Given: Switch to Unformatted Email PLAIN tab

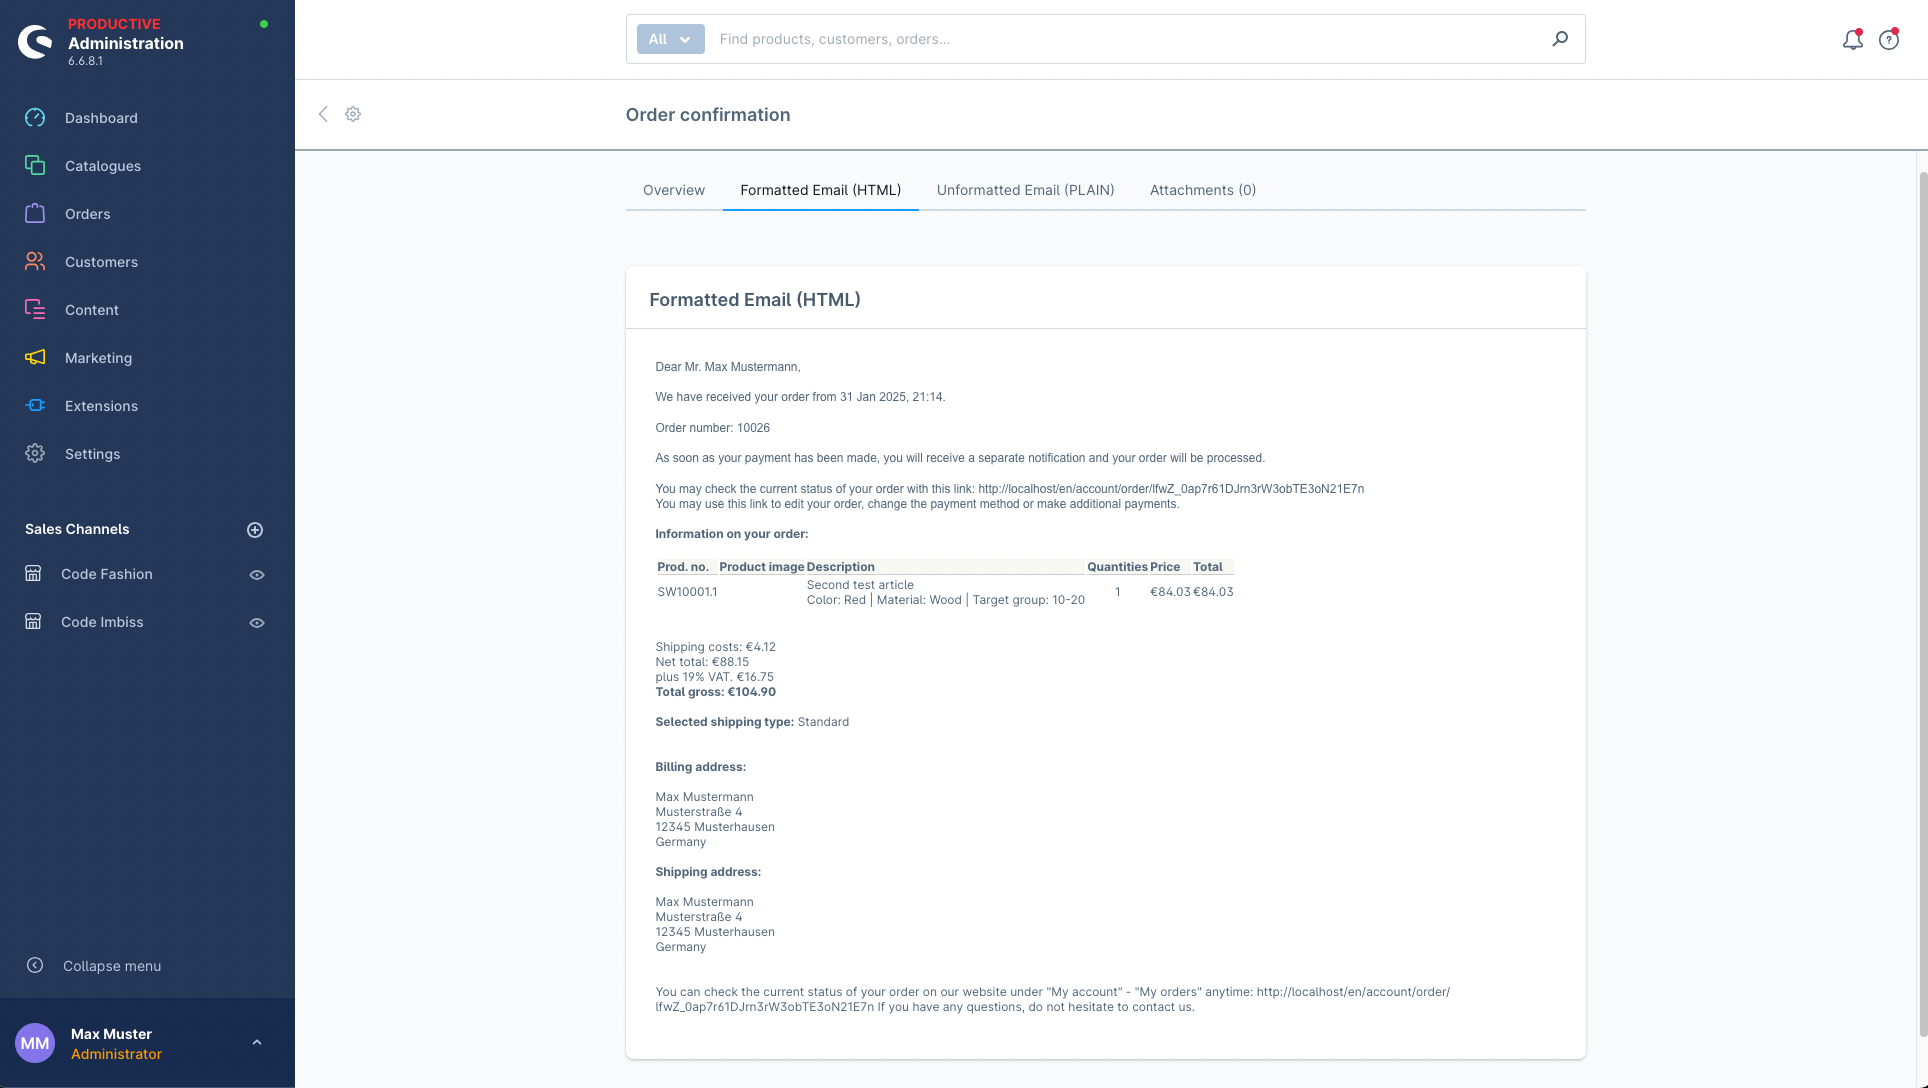Looking at the screenshot, I should pos(1025,189).
